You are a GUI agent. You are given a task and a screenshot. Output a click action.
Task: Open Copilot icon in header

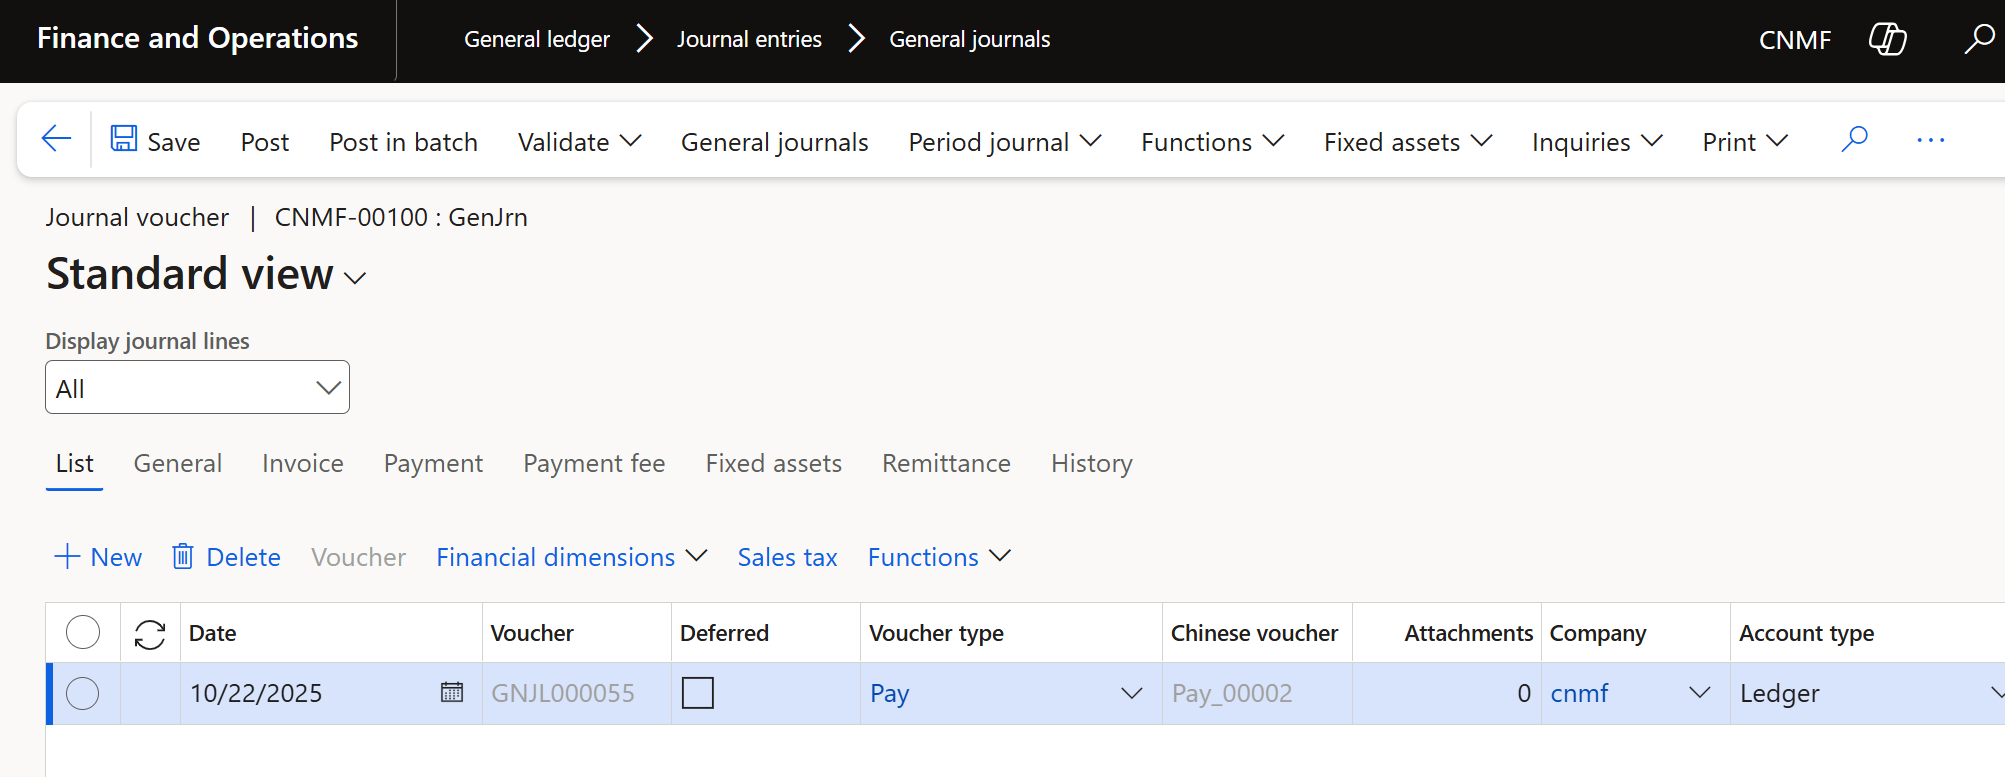[x=1887, y=40]
